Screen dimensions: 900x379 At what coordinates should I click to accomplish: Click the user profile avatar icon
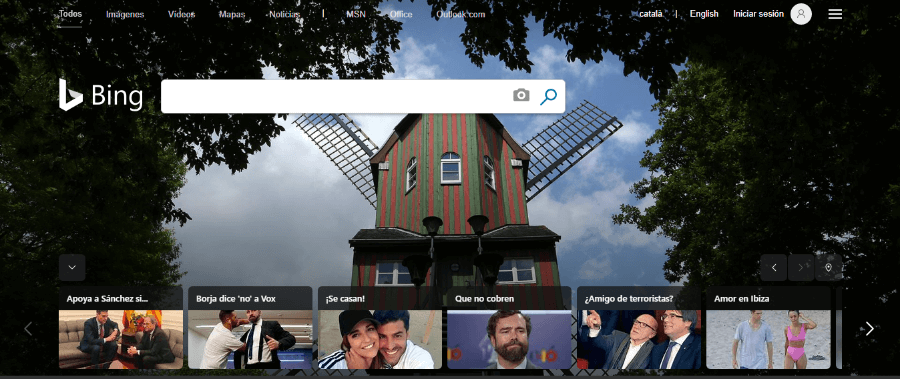(801, 14)
